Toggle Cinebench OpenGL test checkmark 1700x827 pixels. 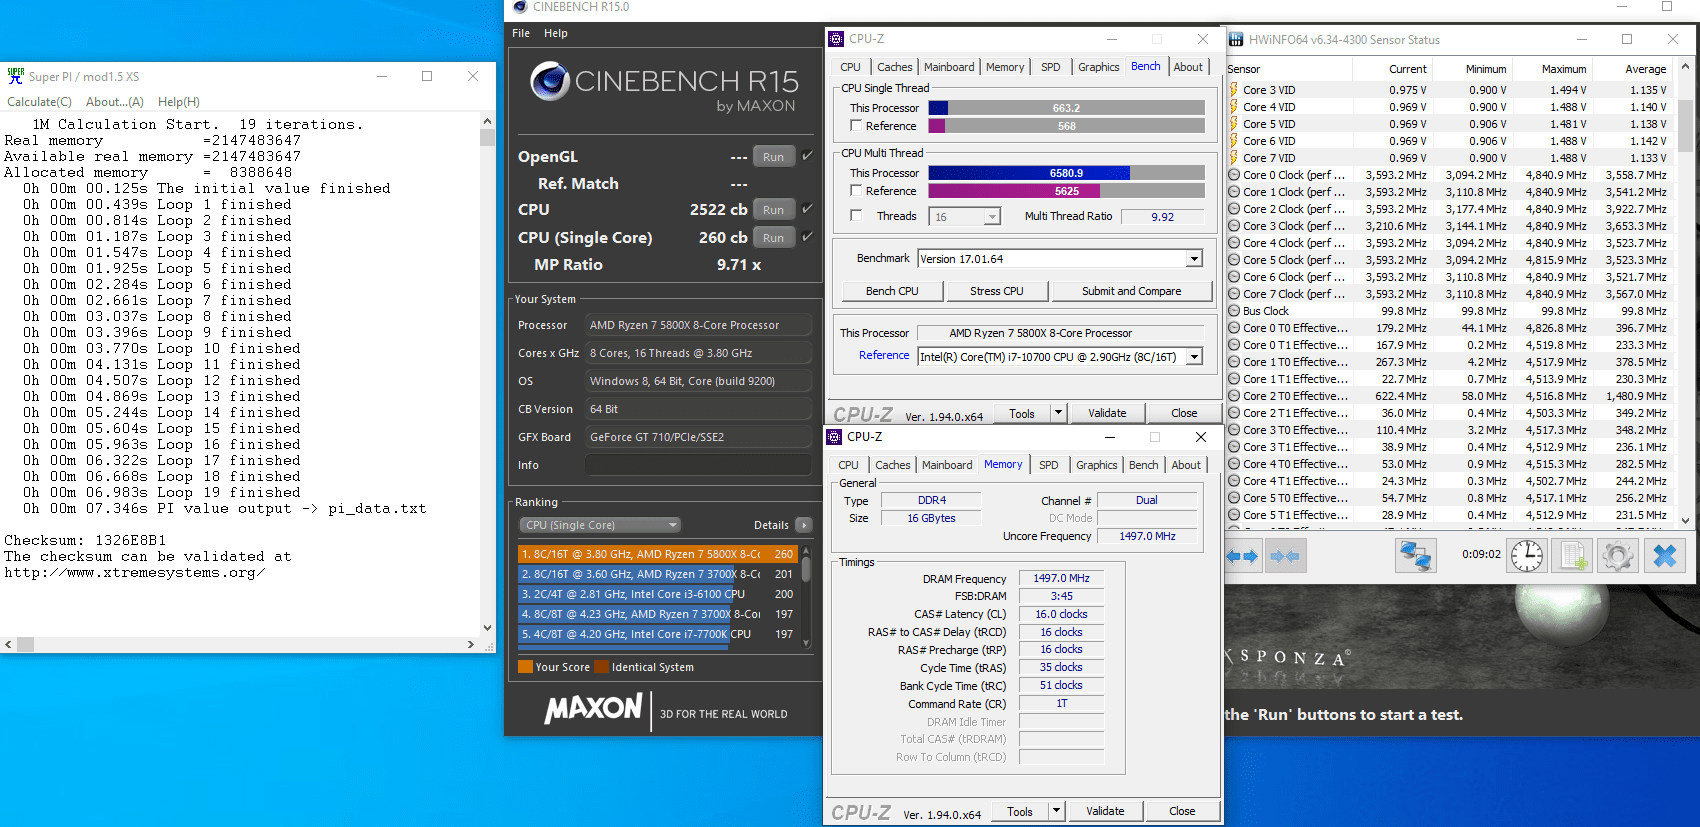807,156
